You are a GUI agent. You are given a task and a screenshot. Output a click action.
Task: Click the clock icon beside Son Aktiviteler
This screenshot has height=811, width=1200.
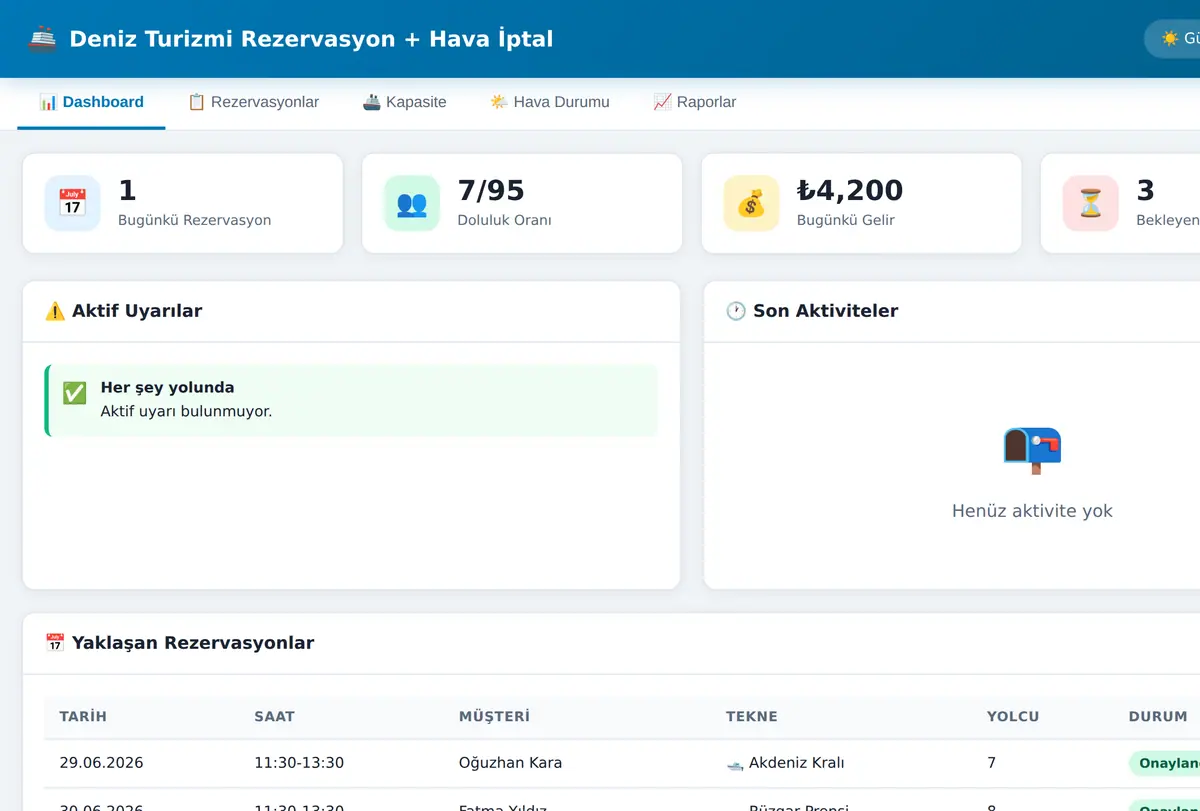[736, 311]
